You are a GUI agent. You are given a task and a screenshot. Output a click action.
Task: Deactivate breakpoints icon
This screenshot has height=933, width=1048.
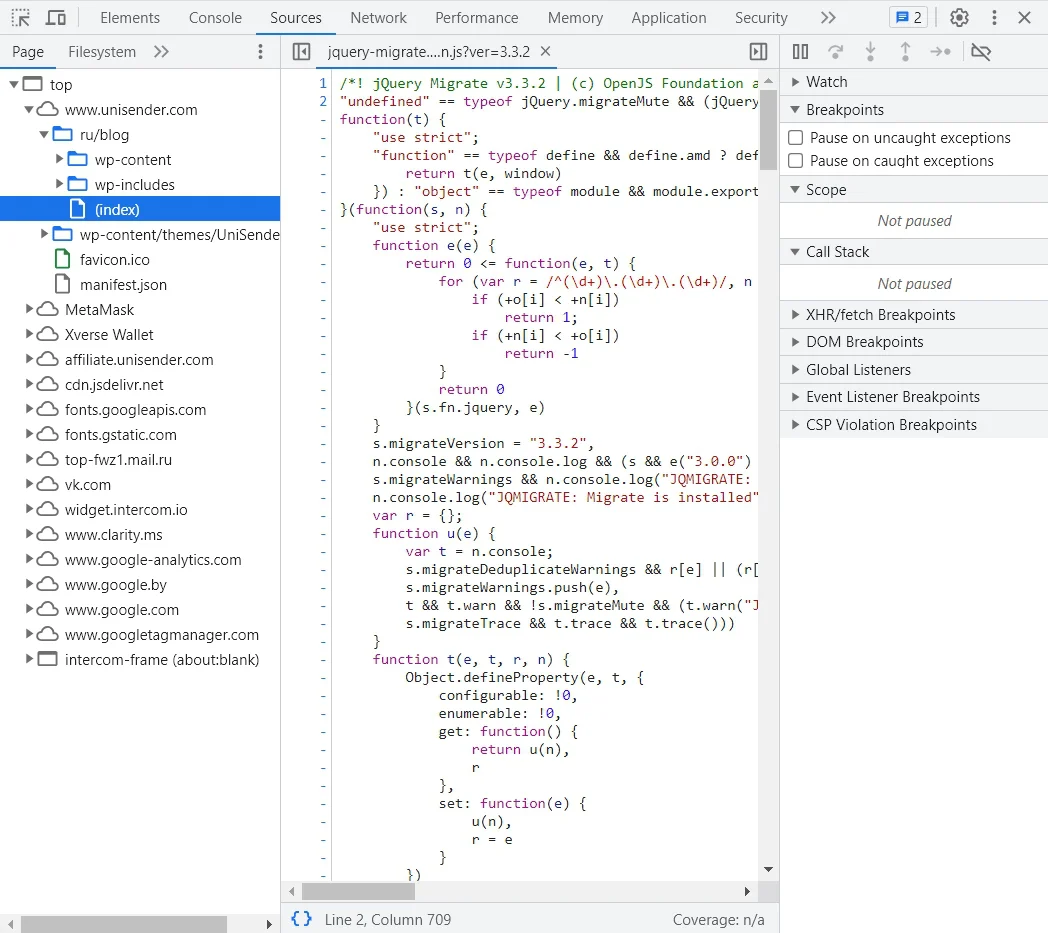(x=980, y=52)
